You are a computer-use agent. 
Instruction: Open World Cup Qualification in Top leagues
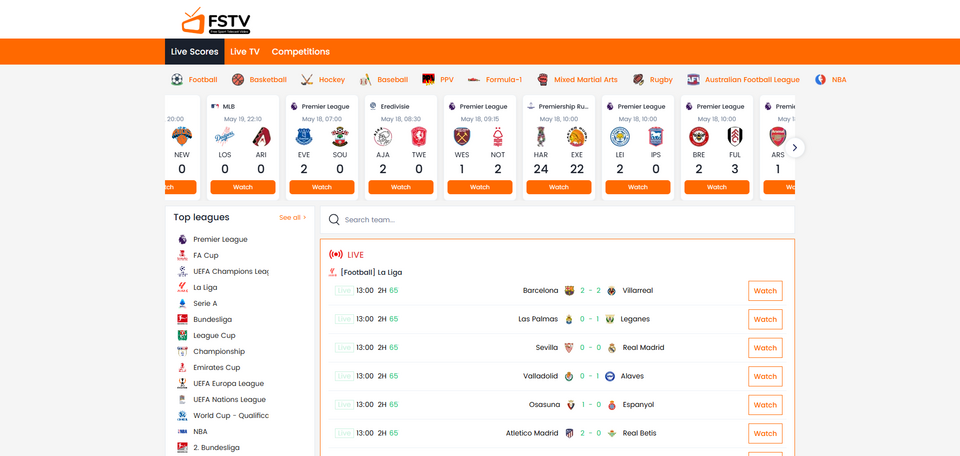[231, 415]
